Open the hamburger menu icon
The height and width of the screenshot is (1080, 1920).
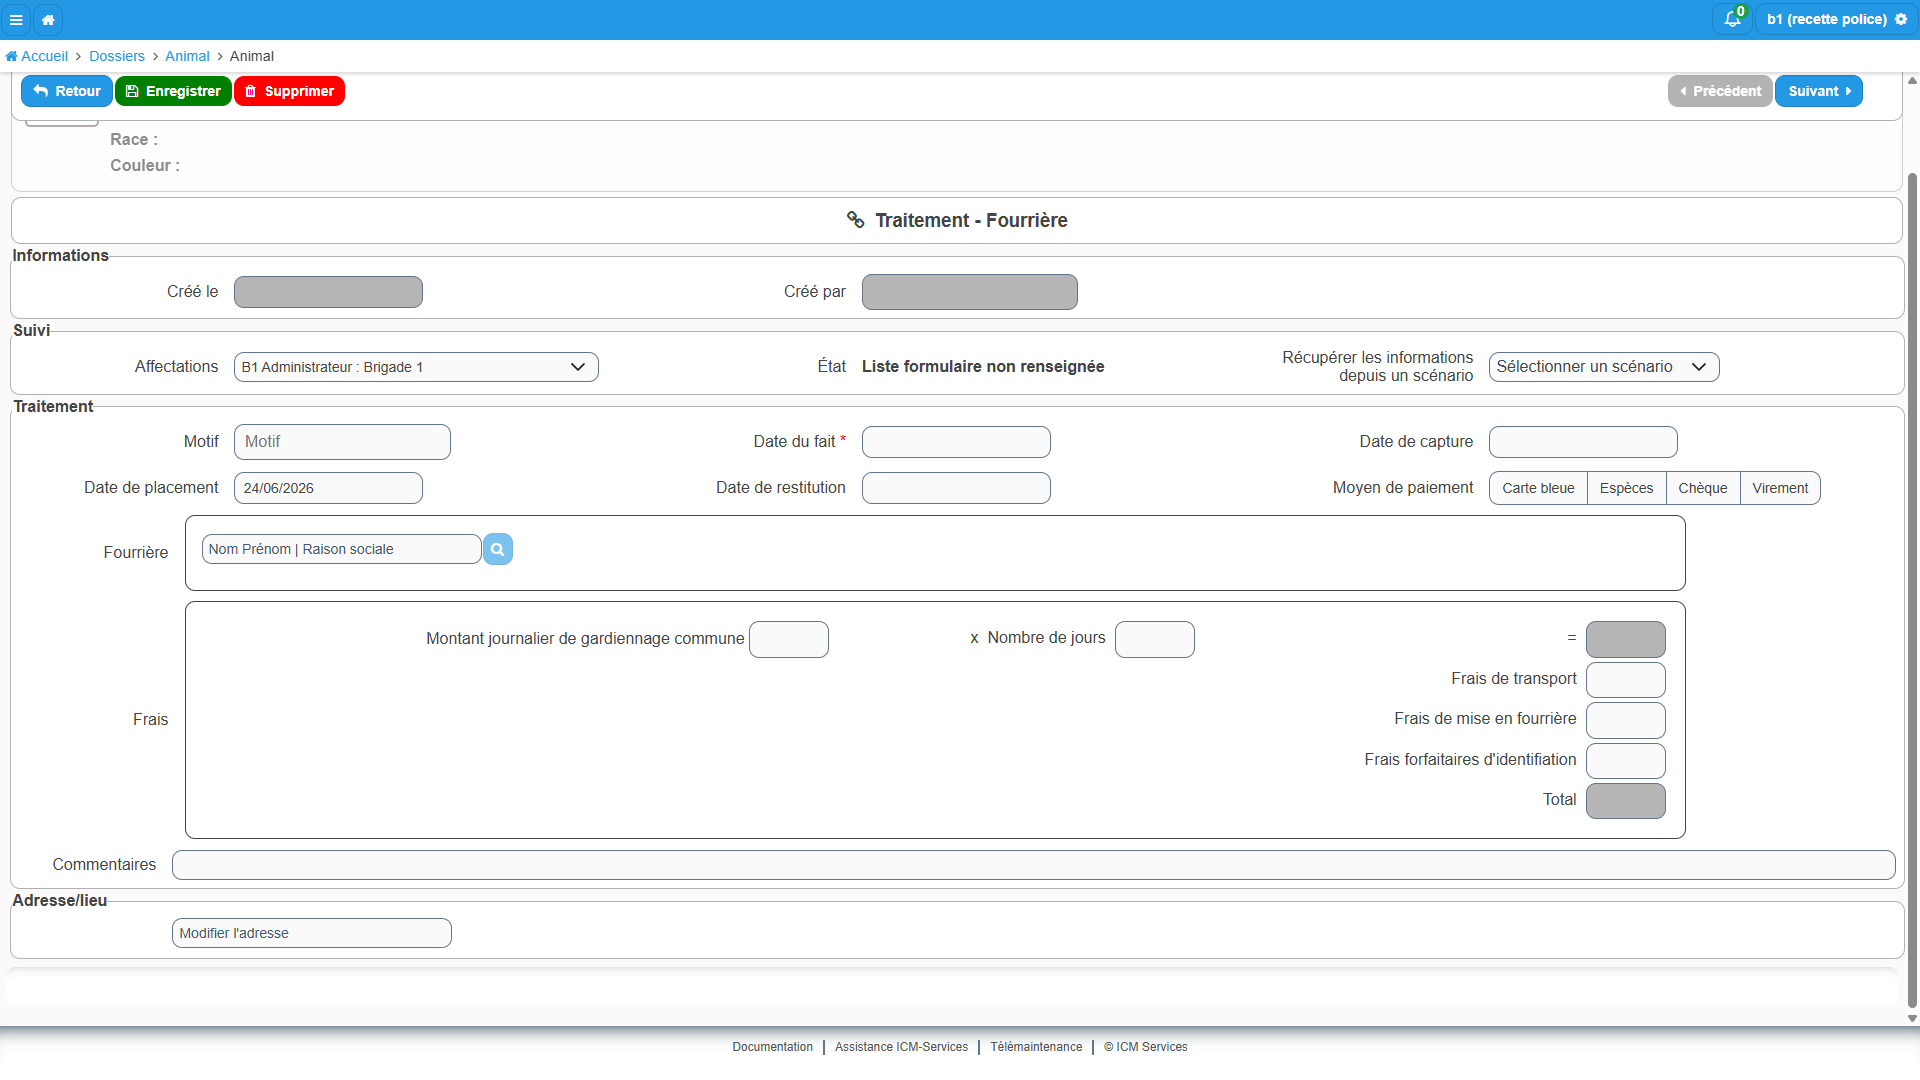tap(16, 20)
